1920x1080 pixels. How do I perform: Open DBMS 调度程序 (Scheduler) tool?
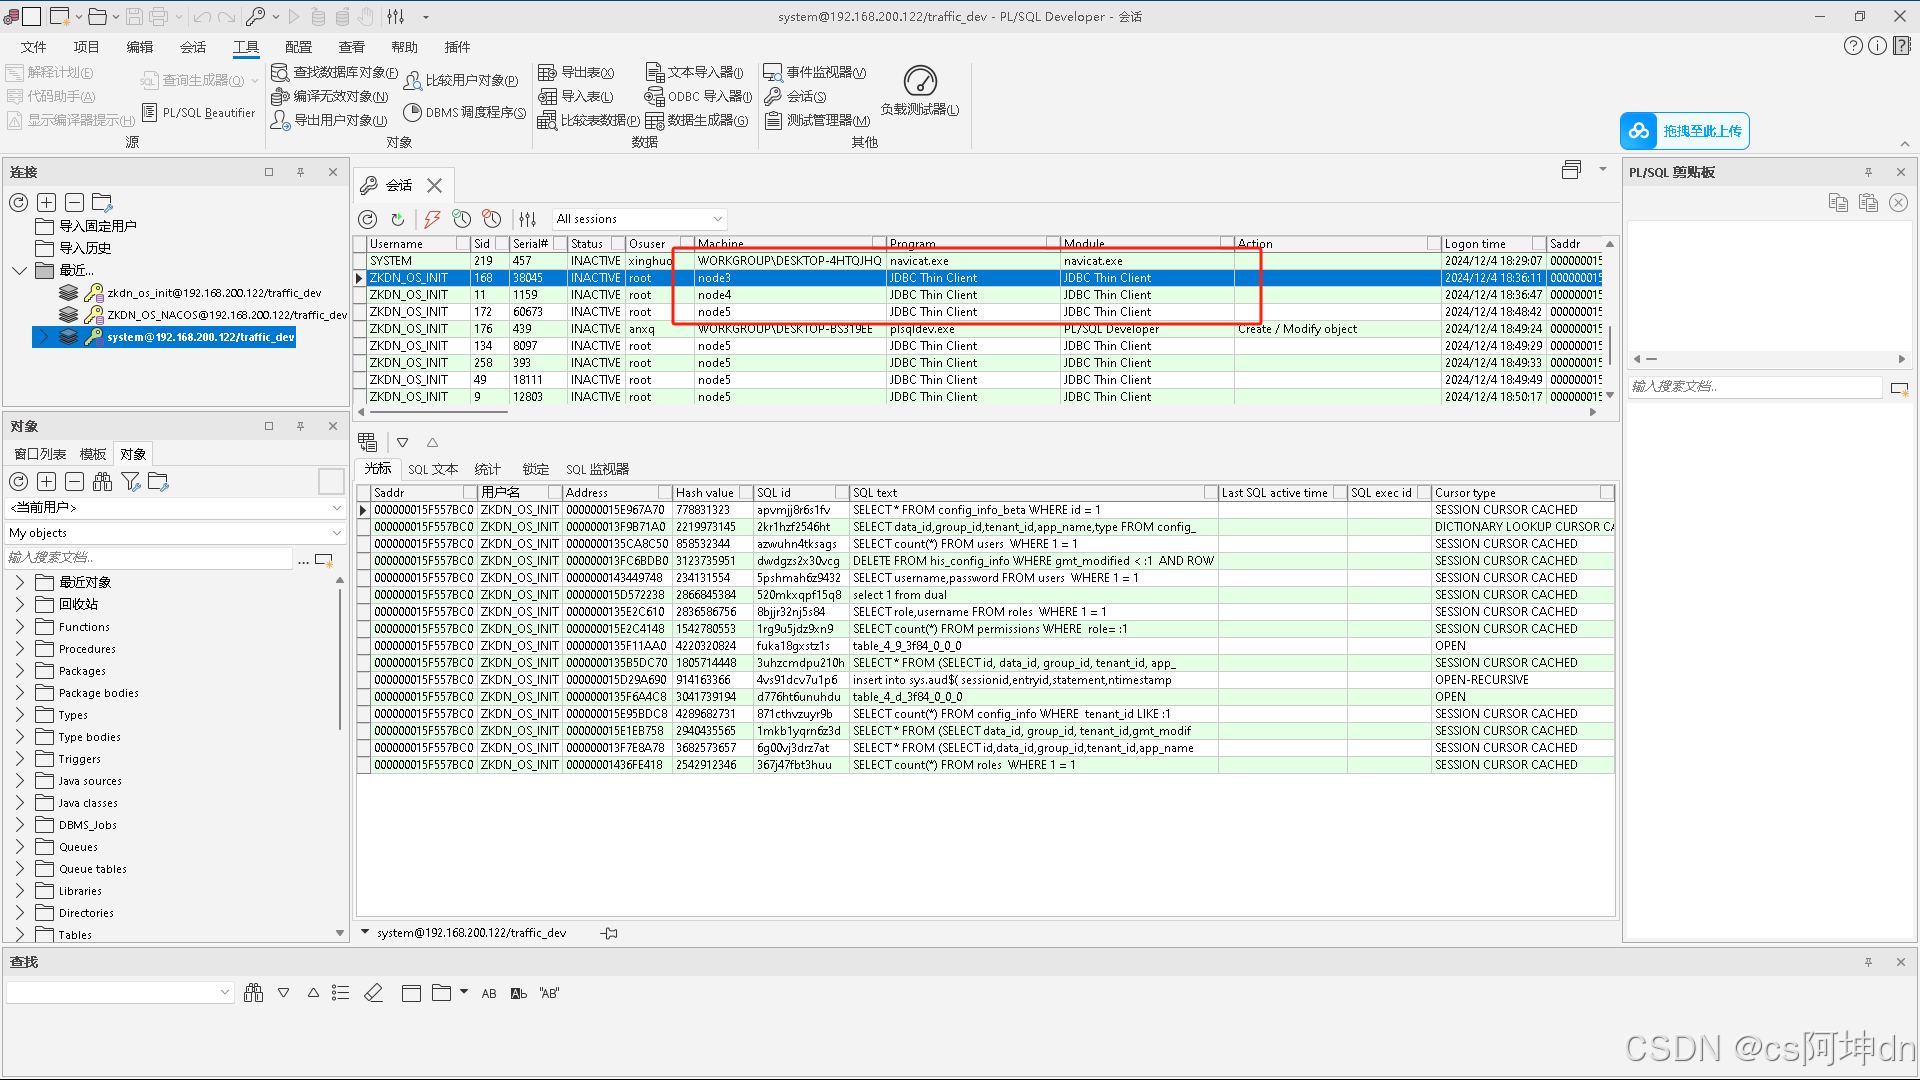pyautogui.click(x=465, y=112)
